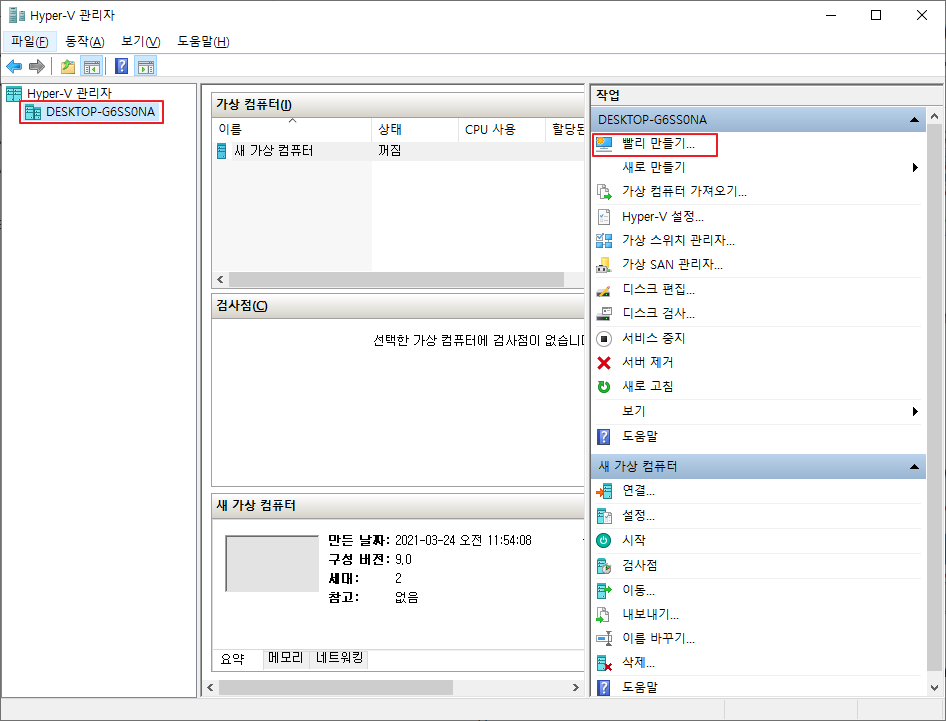Click the 서비스 중지 stop icon
Viewport: 946px width, 721px height.
click(x=604, y=338)
